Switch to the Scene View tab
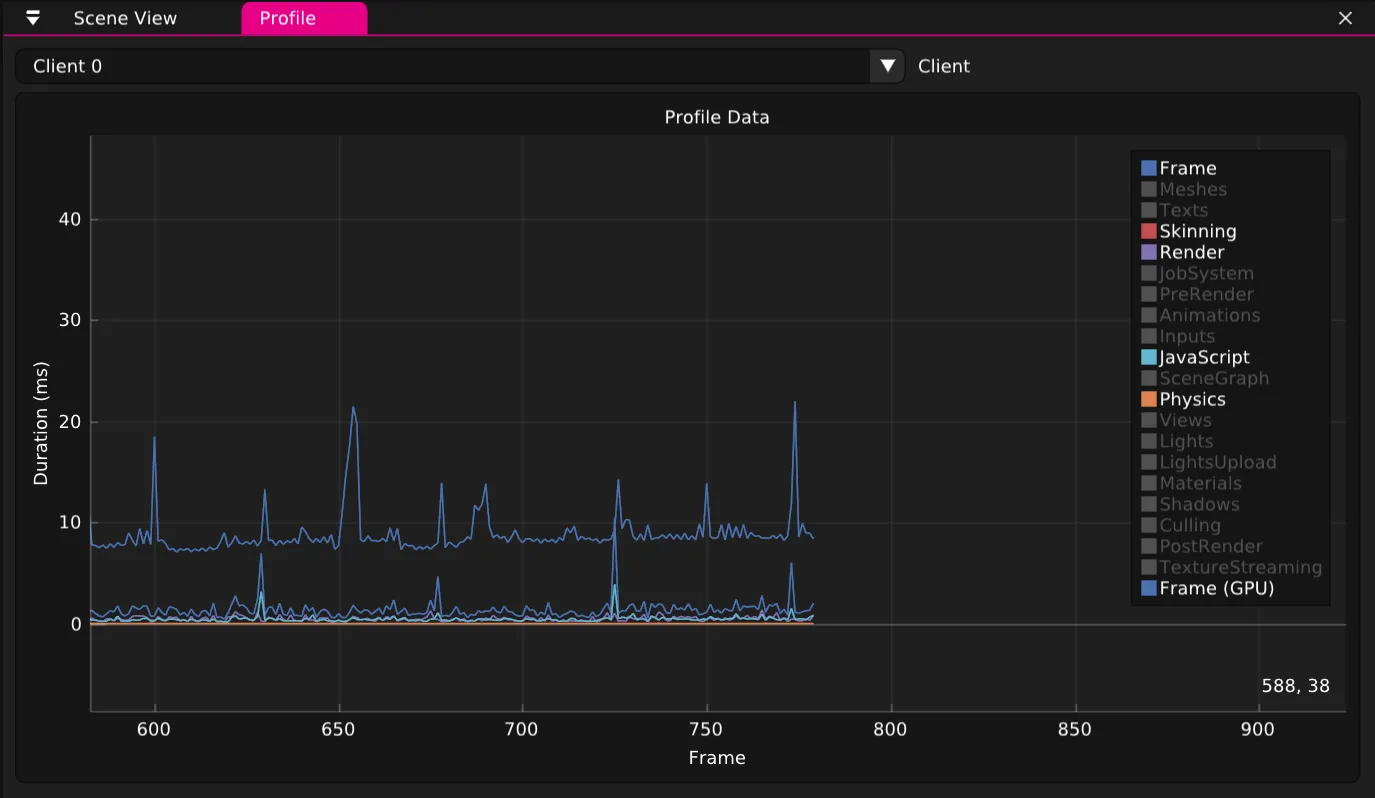This screenshot has height=798, width=1375. point(124,17)
